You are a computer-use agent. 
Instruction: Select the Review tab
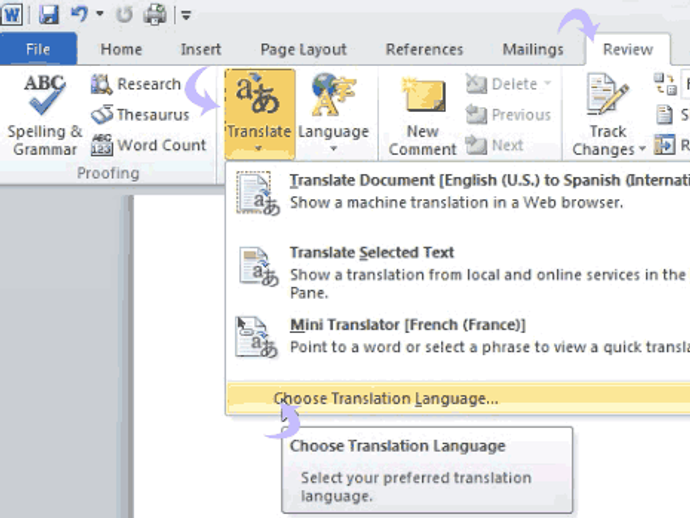(628, 49)
